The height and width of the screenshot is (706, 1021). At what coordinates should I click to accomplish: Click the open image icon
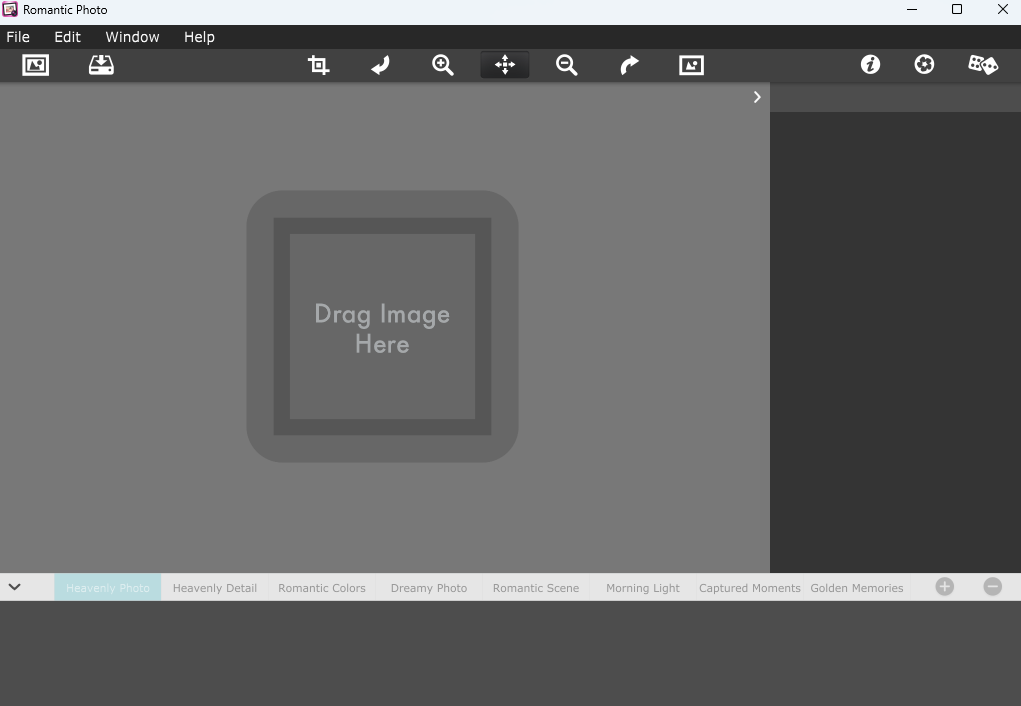35,65
